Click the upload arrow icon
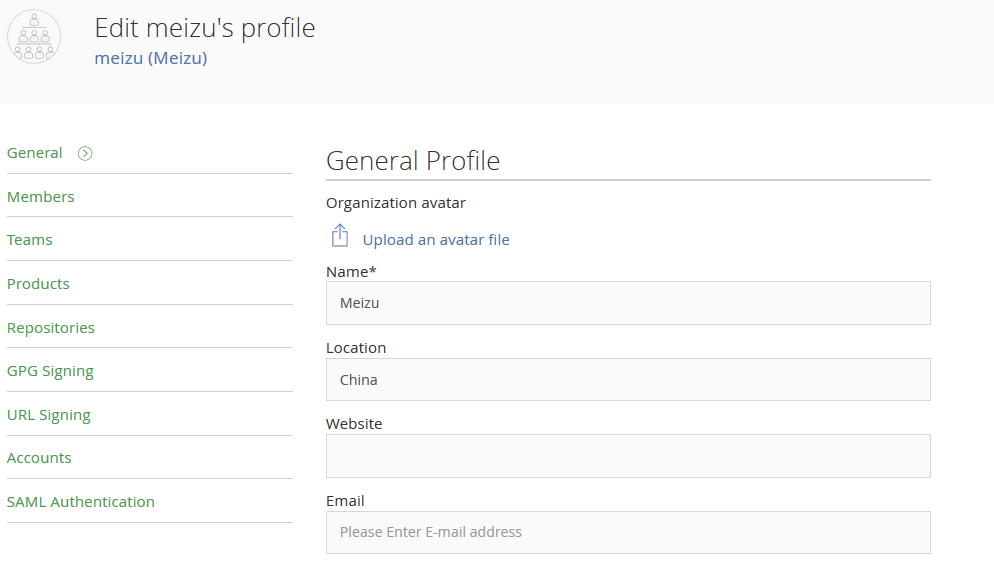The height and width of the screenshot is (575, 994). tap(340, 237)
